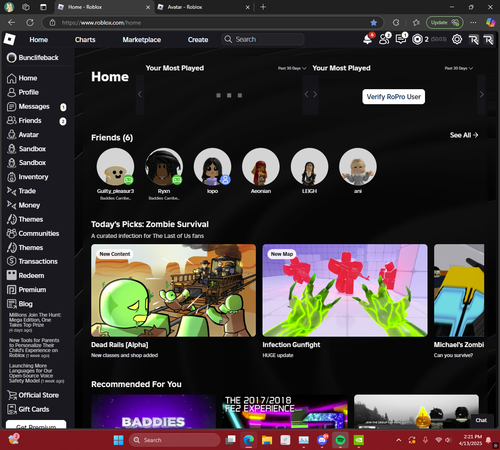The image size is (500, 450).
Task: Open Friends in the sidebar
Action: tap(24, 120)
